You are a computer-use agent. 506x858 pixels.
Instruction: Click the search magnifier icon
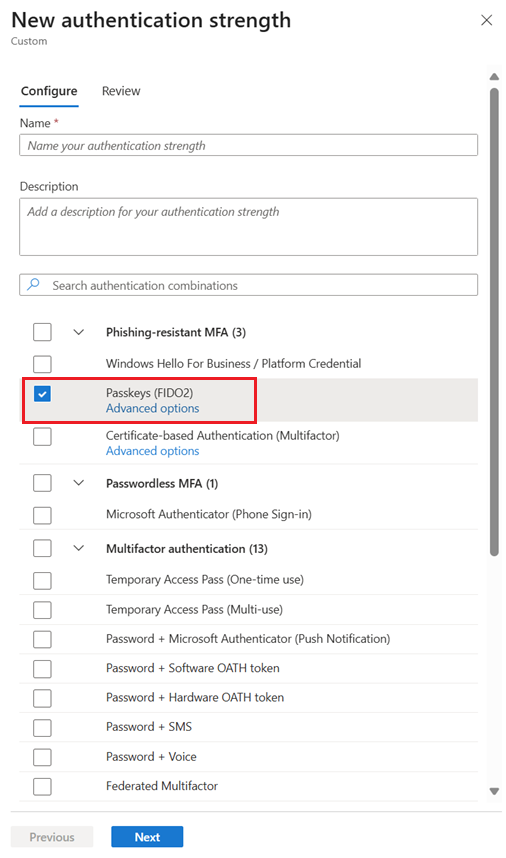tap(33, 285)
